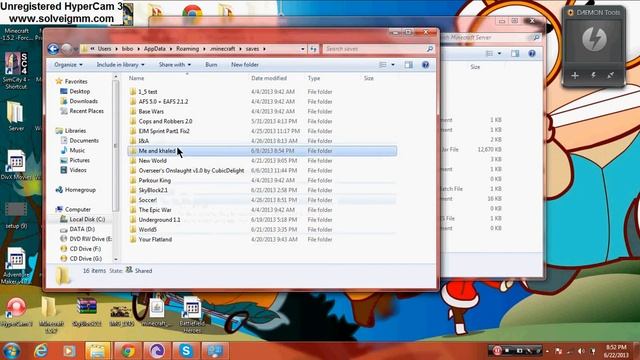
Task: Open view options dropdown arrow in saves window
Action: [393, 65]
